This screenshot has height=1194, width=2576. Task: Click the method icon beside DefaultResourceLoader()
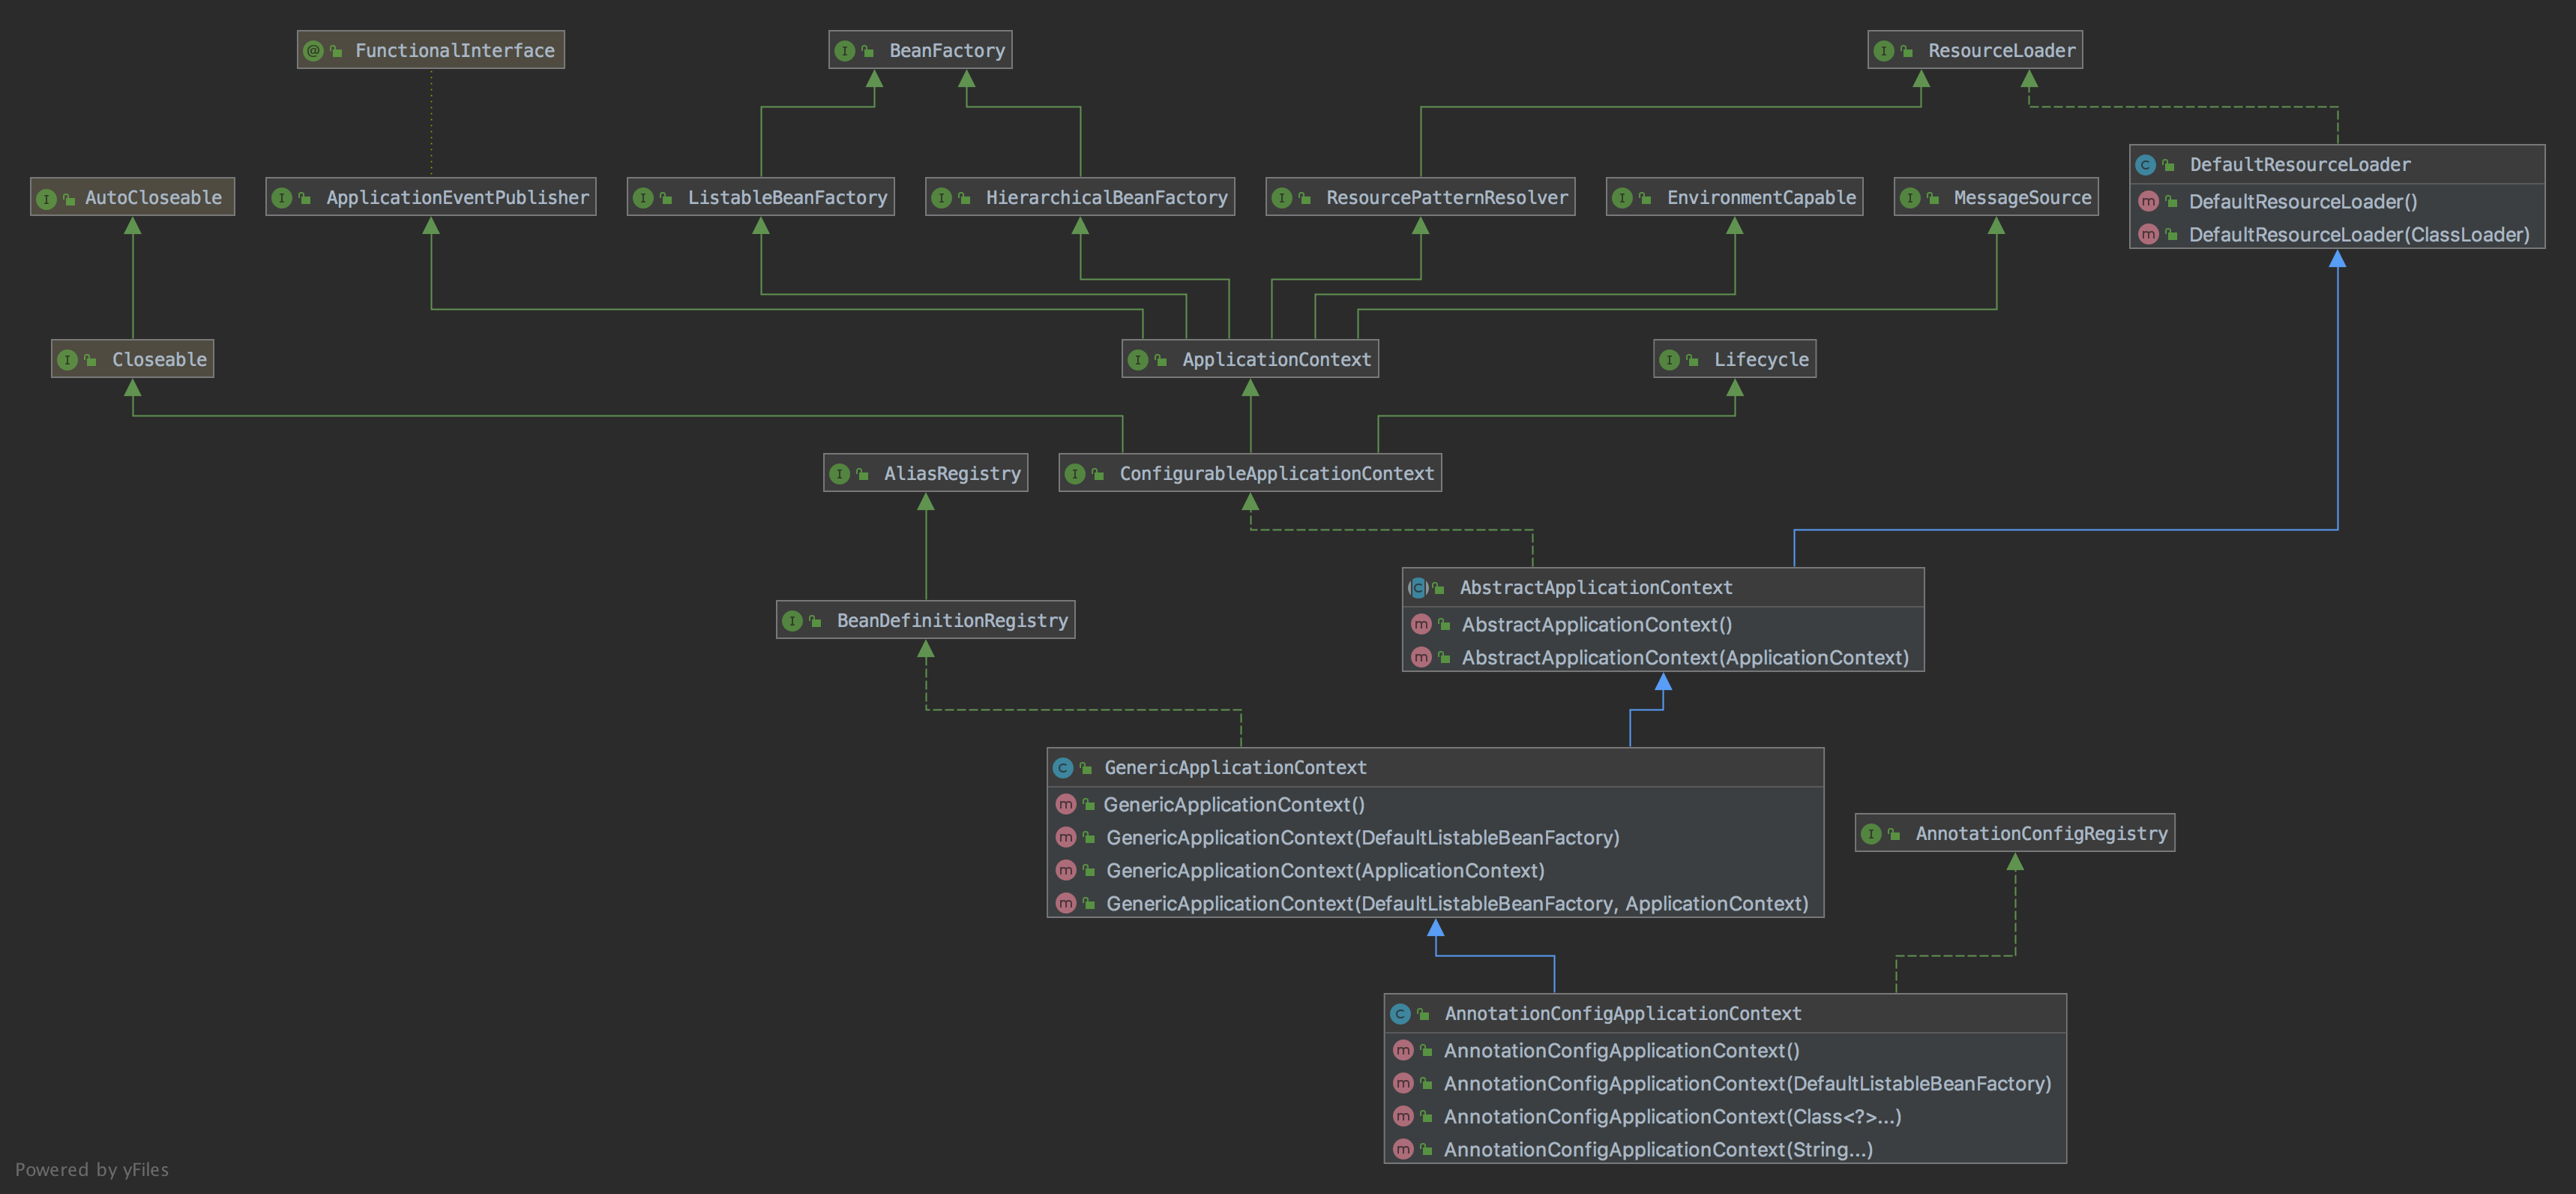coord(2148,202)
